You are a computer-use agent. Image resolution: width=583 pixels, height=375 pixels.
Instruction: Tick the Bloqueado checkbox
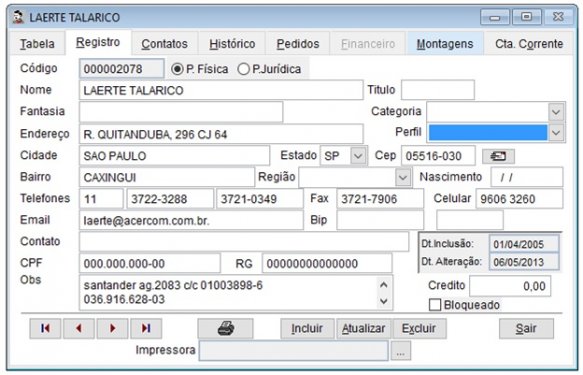[x=435, y=305]
